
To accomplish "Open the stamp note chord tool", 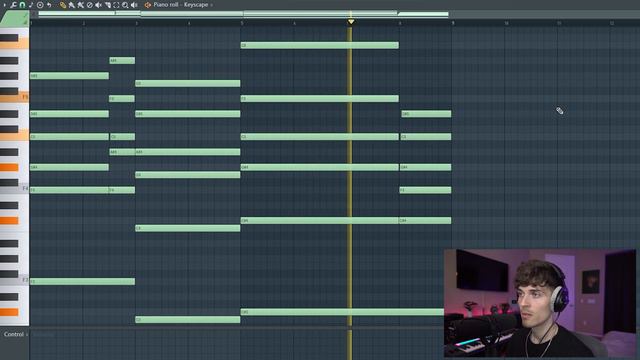I will tap(31, 5).
